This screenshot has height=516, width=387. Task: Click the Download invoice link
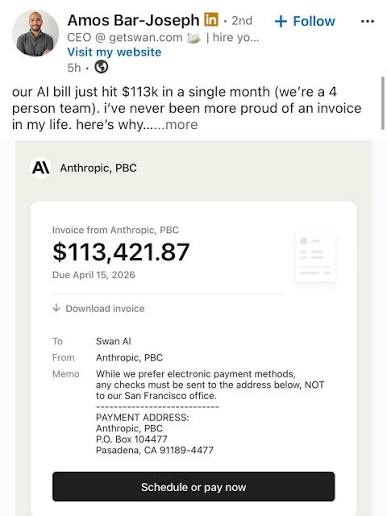105,308
